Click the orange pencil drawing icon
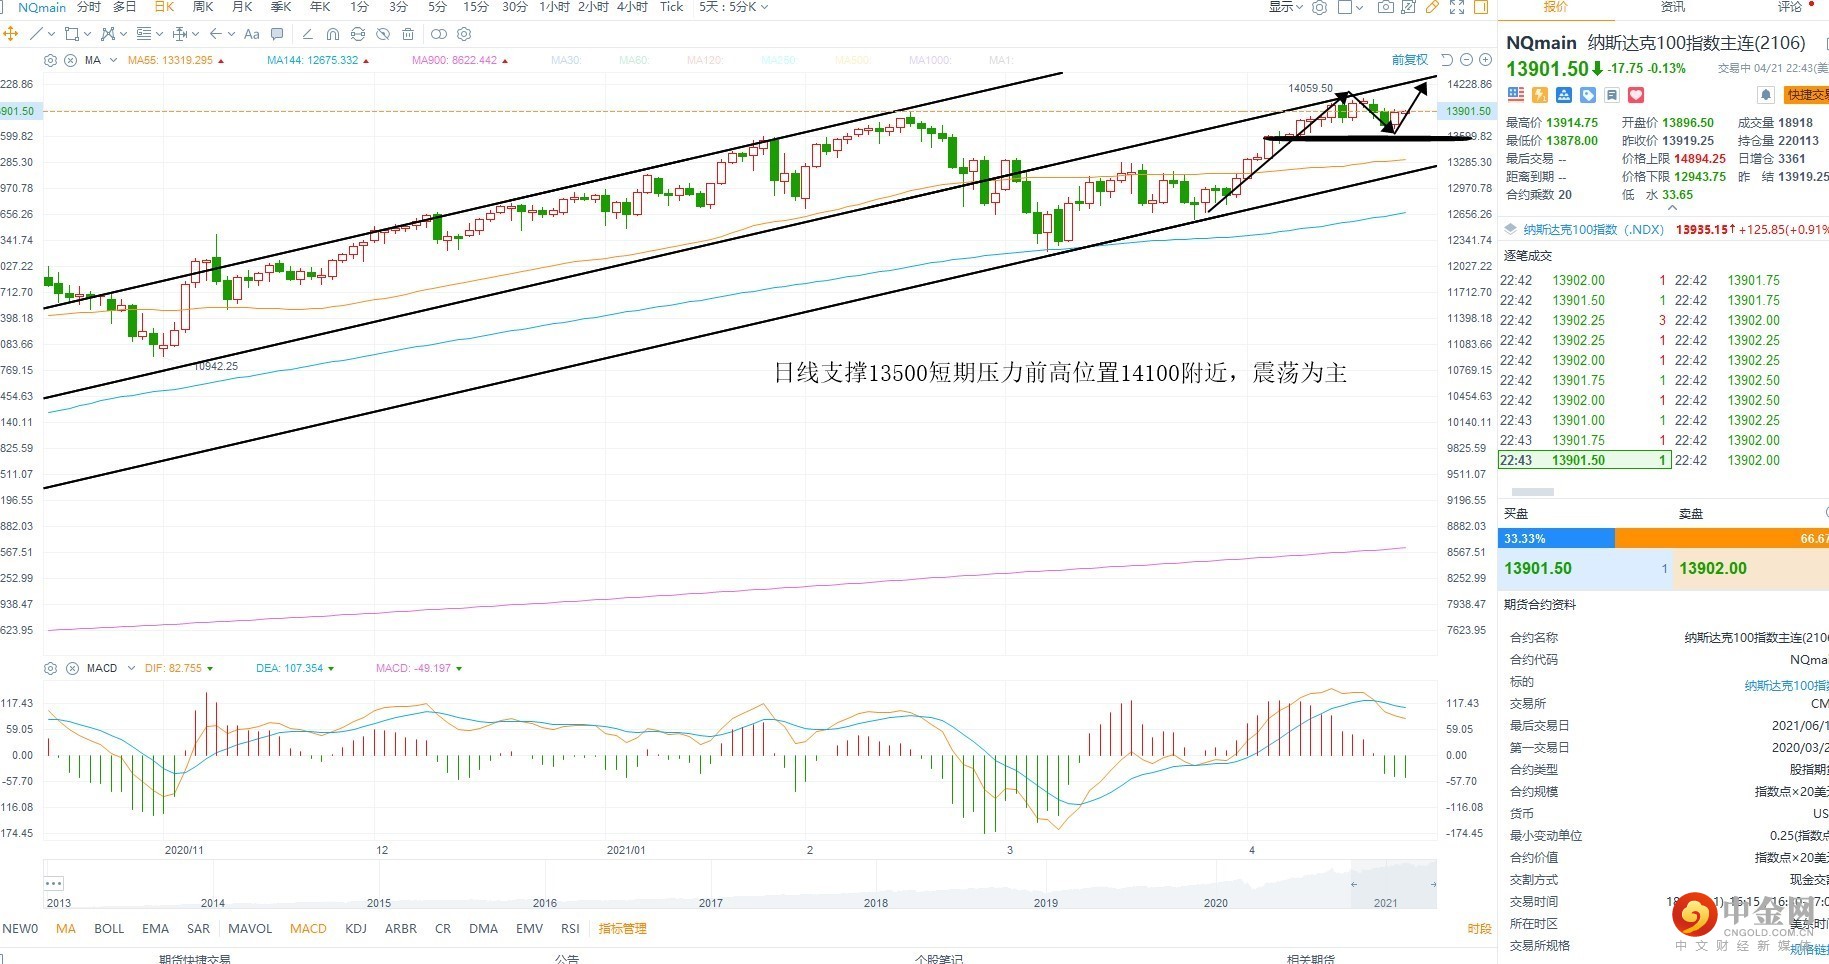The image size is (1829, 964). (x=1432, y=7)
